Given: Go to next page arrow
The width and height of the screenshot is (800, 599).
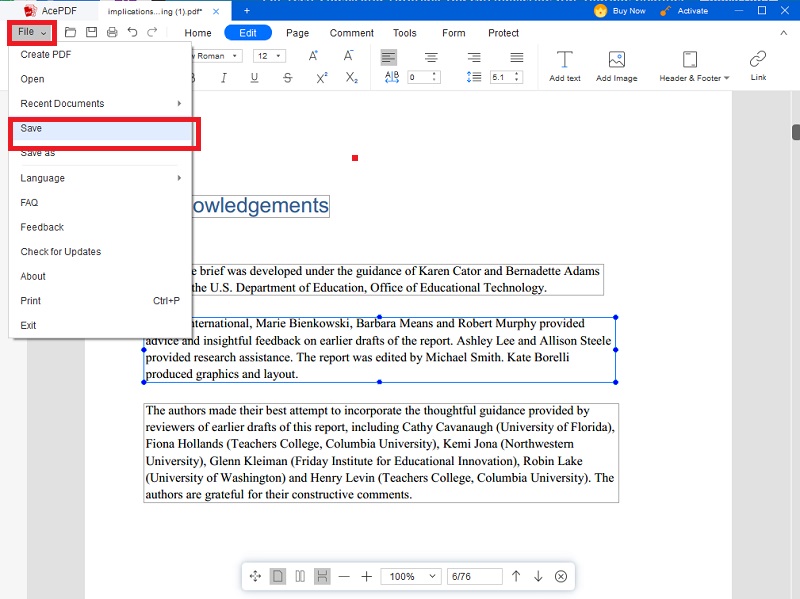Looking at the screenshot, I should 538,577.
